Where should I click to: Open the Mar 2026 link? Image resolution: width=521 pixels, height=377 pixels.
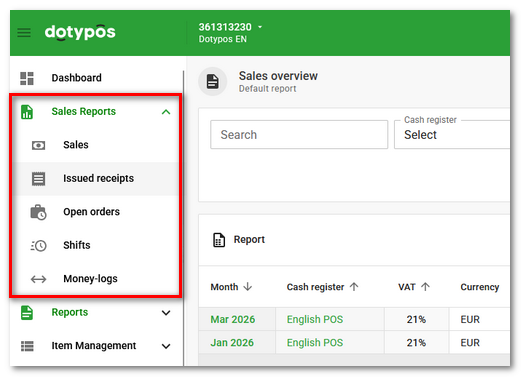click(x=233, y=319)
